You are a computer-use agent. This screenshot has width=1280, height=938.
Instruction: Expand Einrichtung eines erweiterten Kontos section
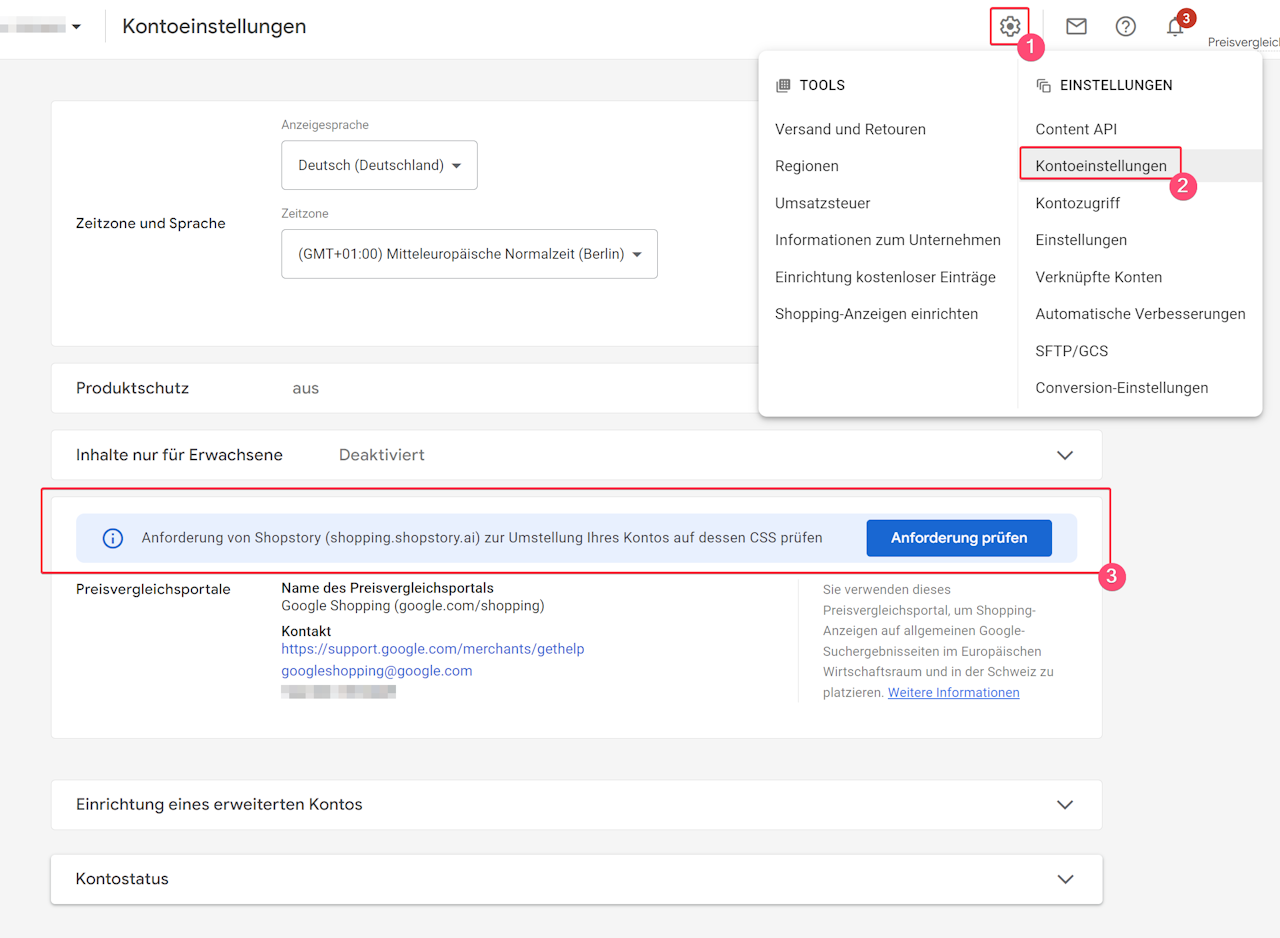coord(1065,805)
